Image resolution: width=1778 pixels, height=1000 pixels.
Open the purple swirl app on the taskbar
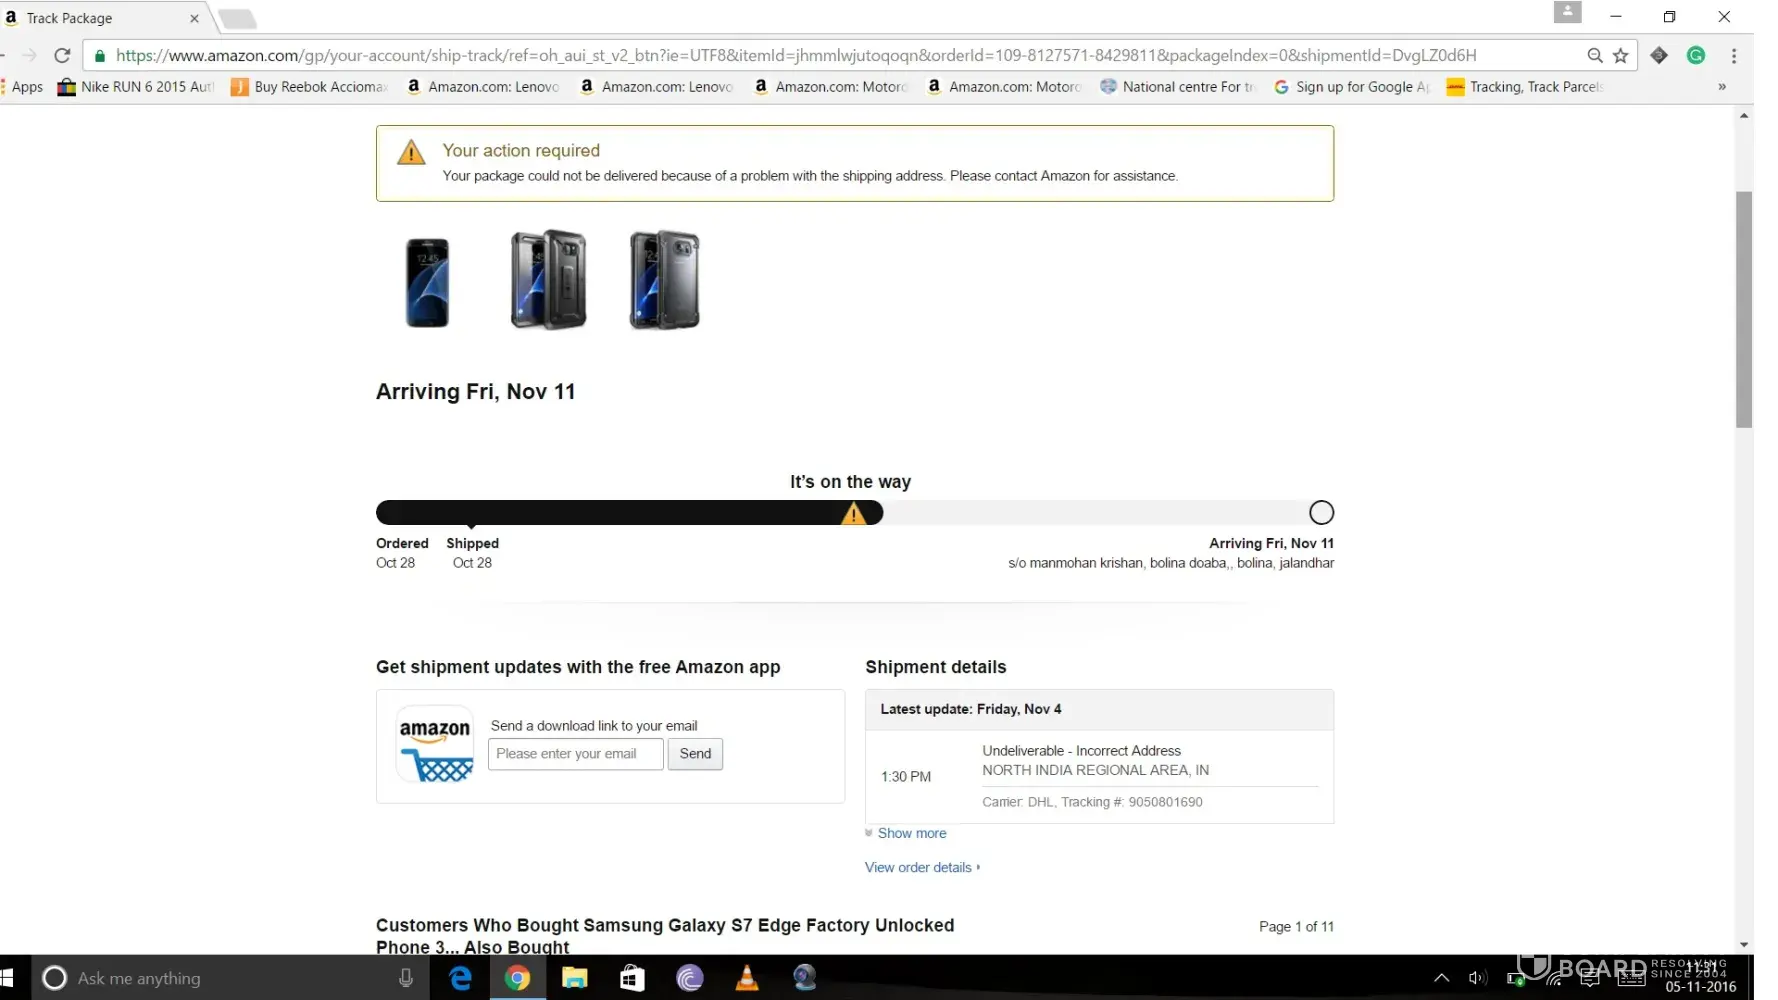[x=690, y=978]
